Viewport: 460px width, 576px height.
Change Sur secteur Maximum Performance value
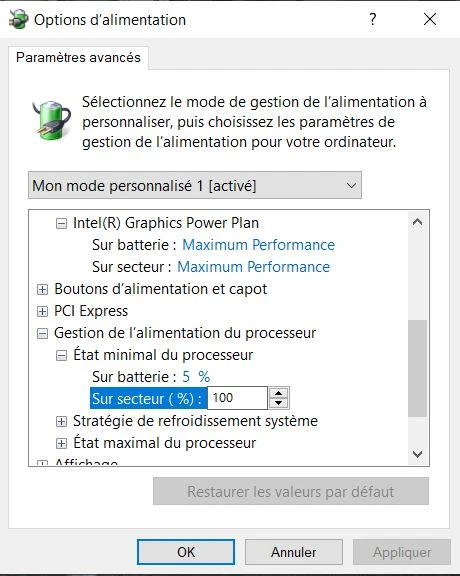click(254, 267)
